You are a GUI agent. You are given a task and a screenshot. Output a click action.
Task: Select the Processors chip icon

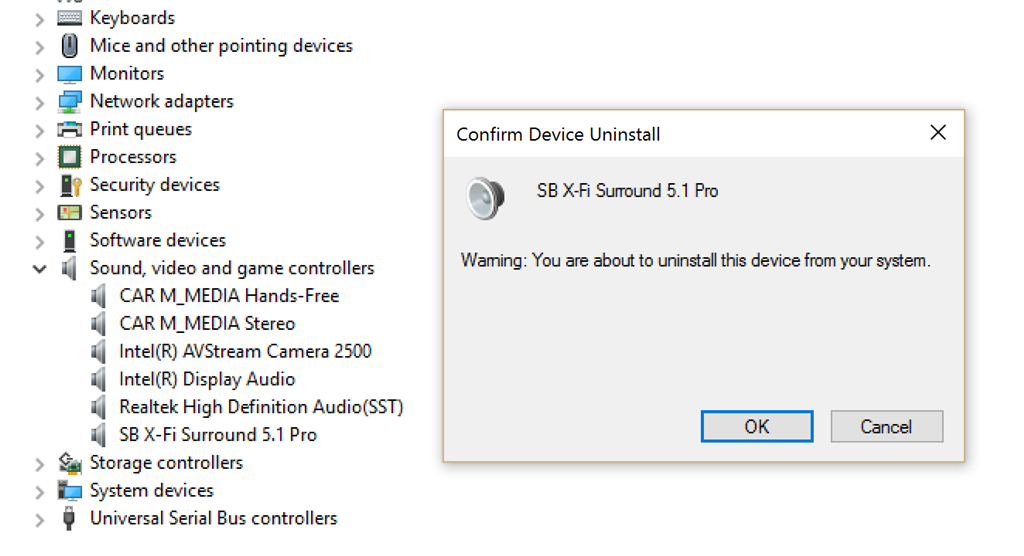(69, 157)
